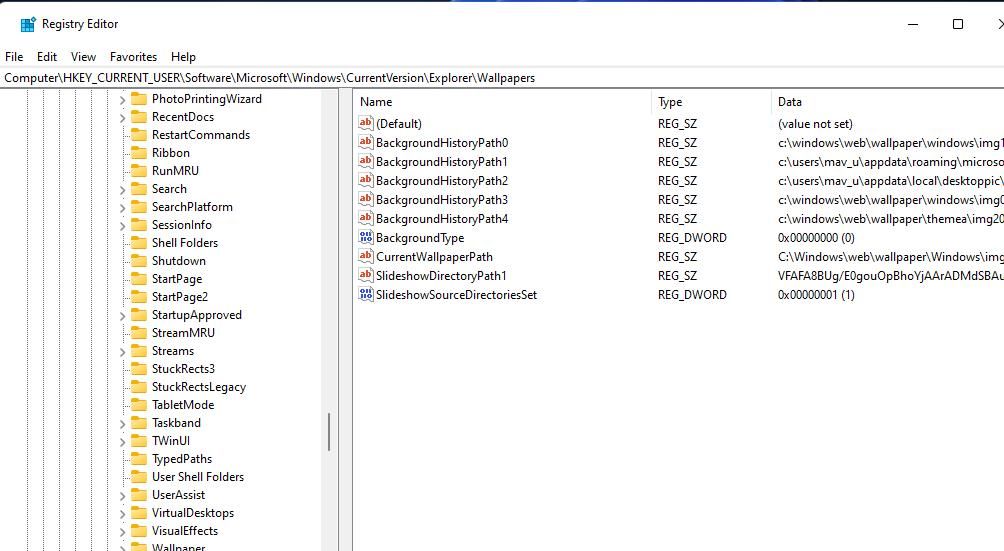The width and height of the screenshot is (1004, 551).
Task: Click the BackgroundHistoryPath2 string icon
Action: [x=366, y=180]
